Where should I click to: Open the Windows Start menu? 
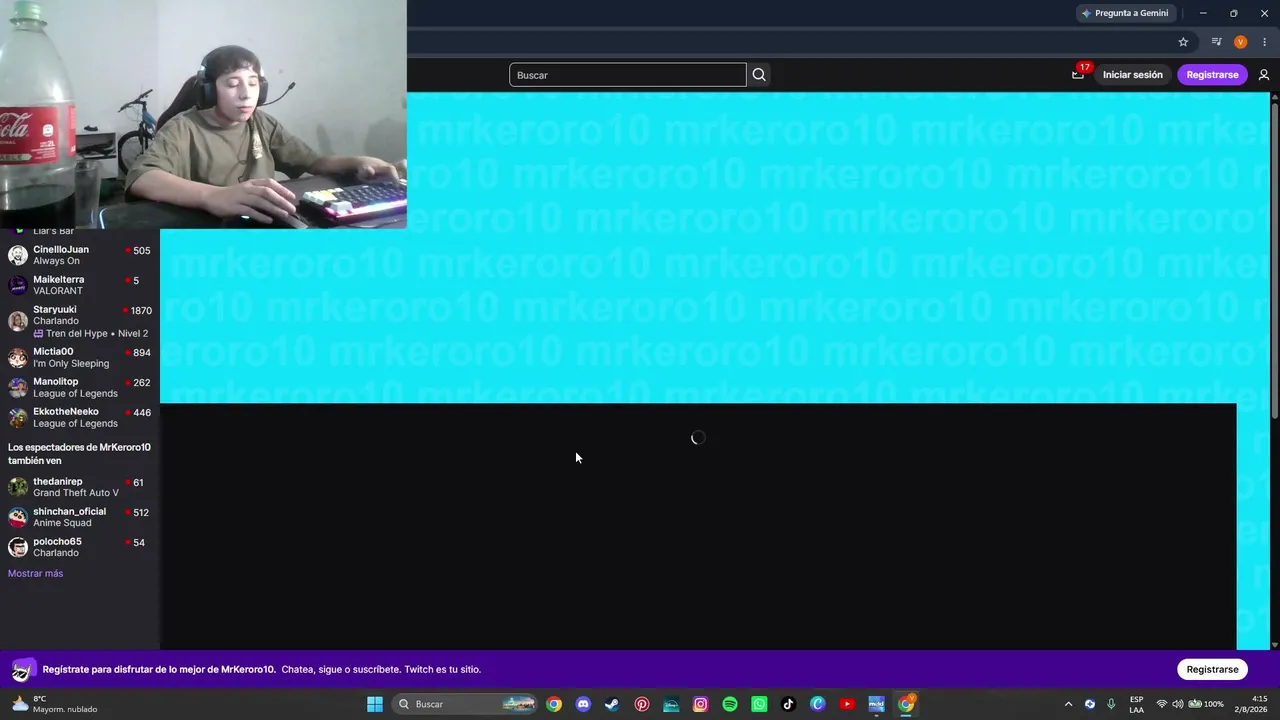pyautogui.click(x=375, y=704)
